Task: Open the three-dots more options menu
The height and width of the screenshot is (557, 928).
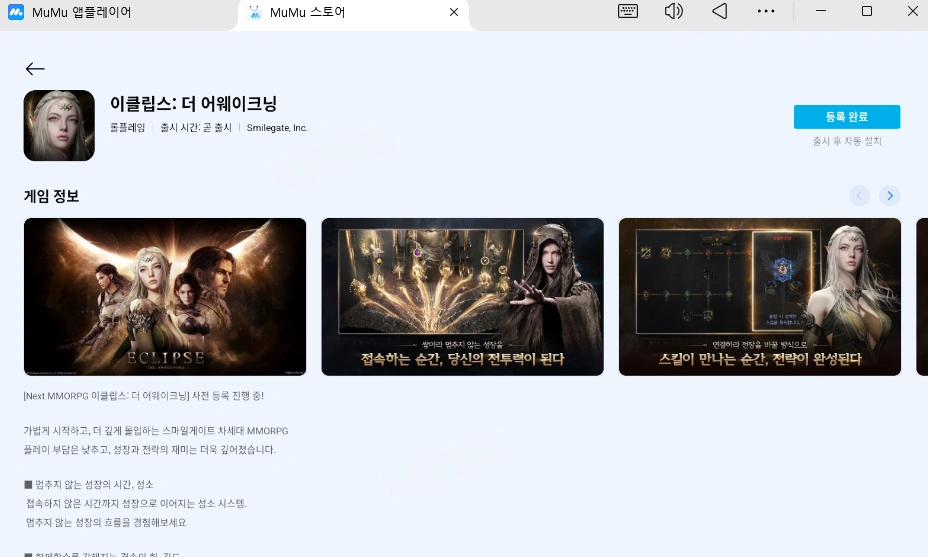Action: [766, 11]
